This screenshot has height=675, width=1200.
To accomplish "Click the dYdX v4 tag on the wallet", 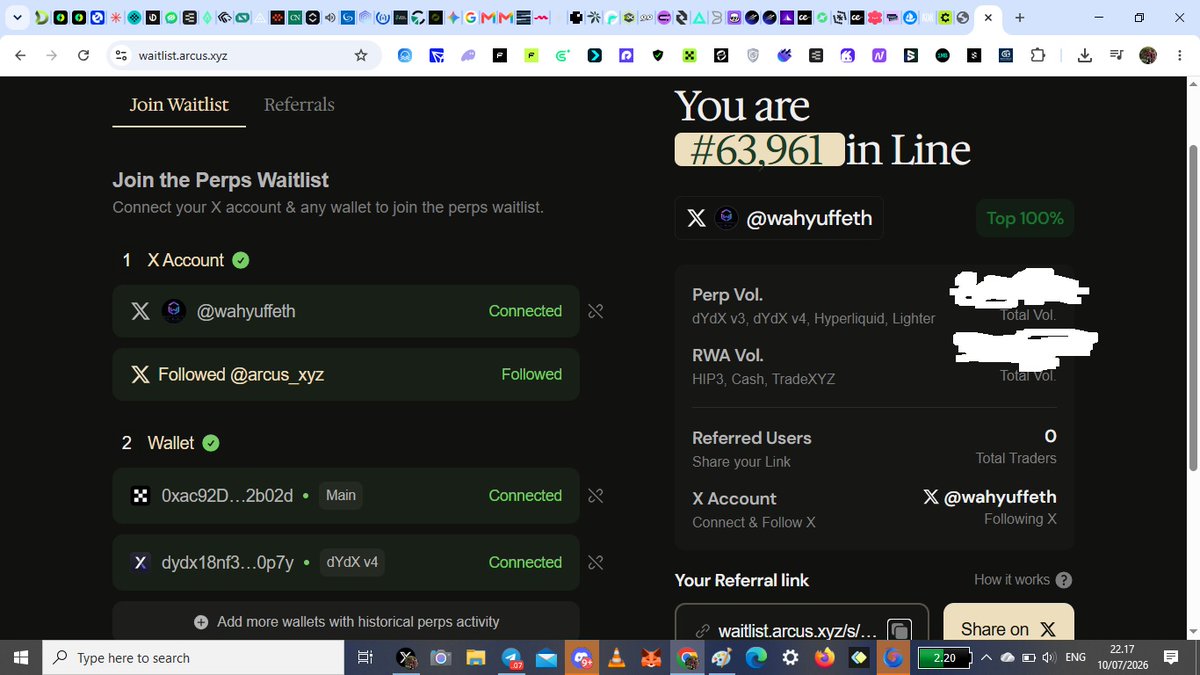I will click(352, 563).
